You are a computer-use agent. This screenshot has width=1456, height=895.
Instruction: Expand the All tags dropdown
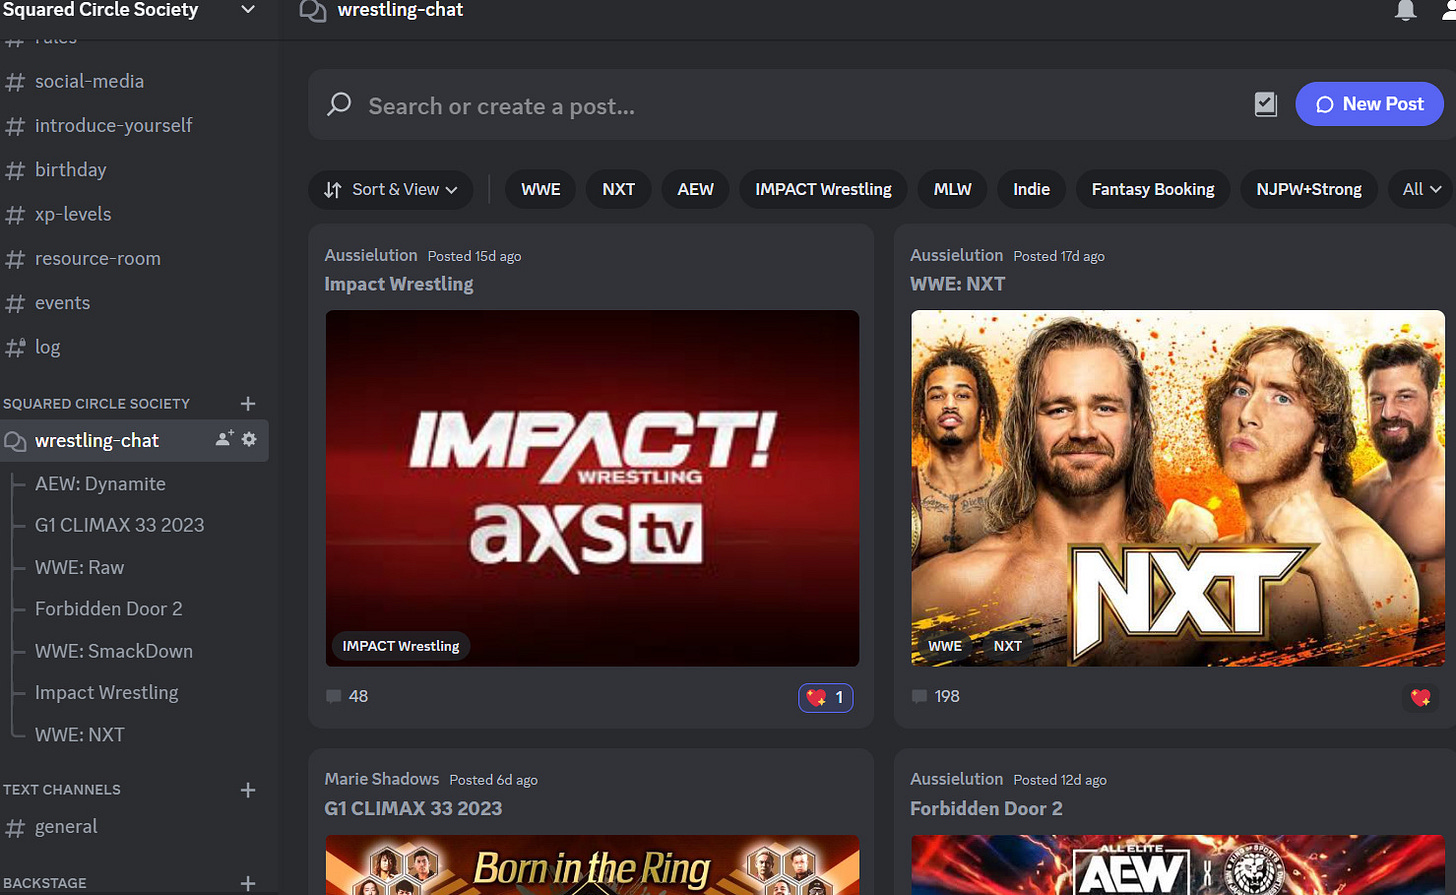(1422, 189)
